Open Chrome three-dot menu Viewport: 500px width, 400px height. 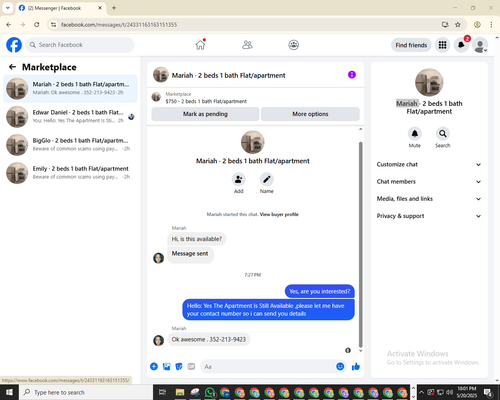click(491, 25)
